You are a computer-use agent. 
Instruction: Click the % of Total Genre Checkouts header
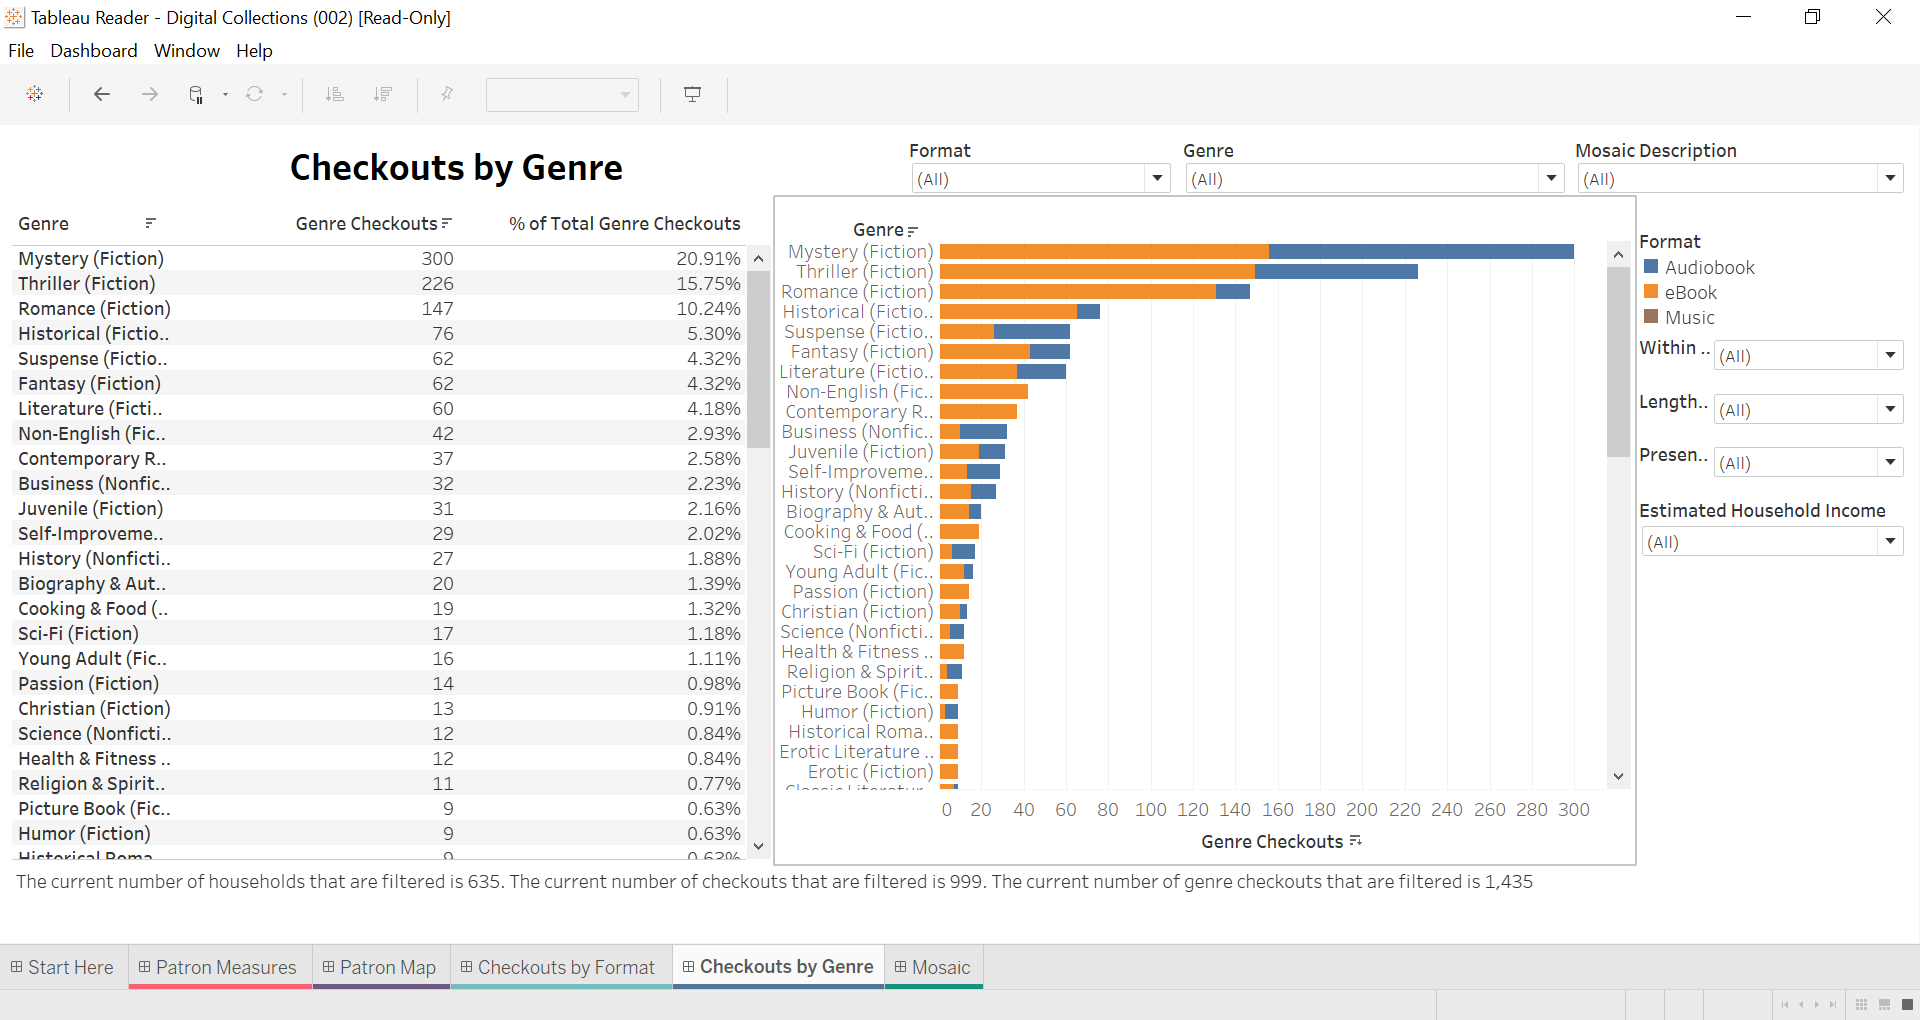625,224
